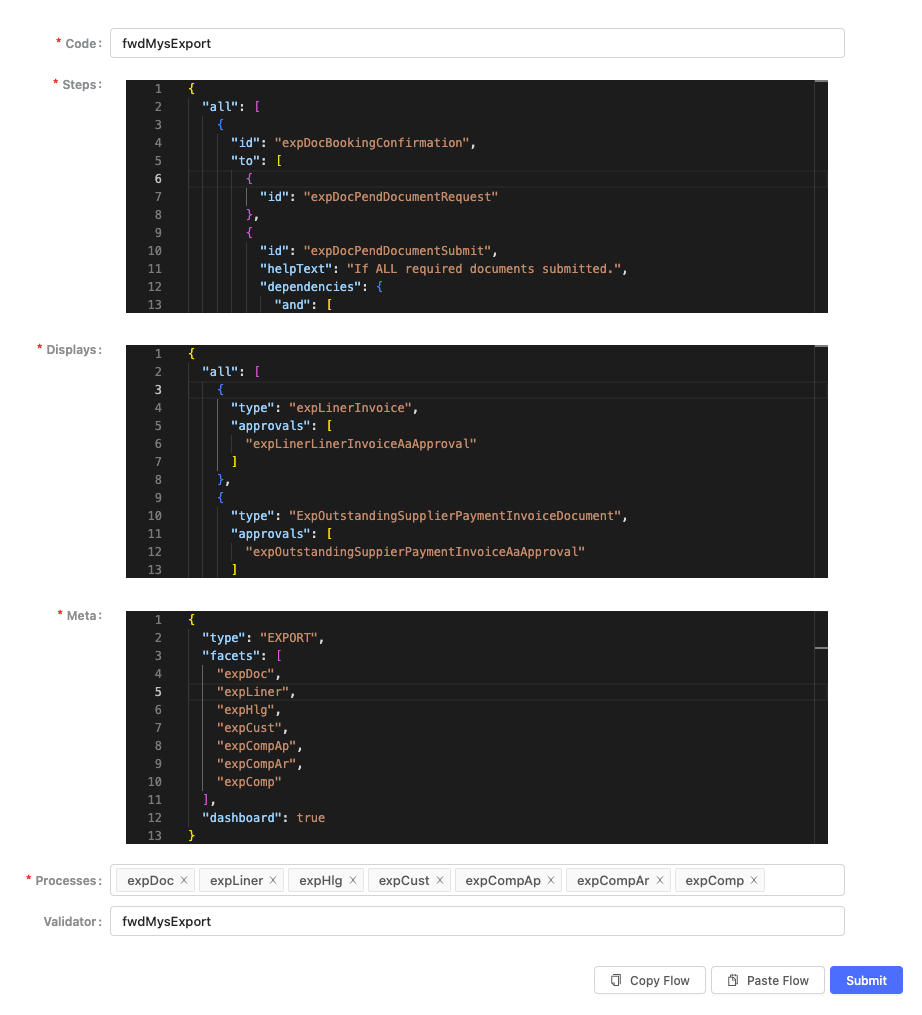Click the Steps editor scrollbar
The width and height of the screenshot is (922, 1015).
point(821,196)
